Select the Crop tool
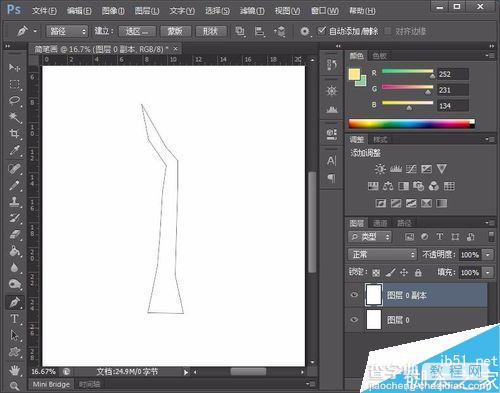The height and width of the screenshot is (393, 500). click(14, 134)
